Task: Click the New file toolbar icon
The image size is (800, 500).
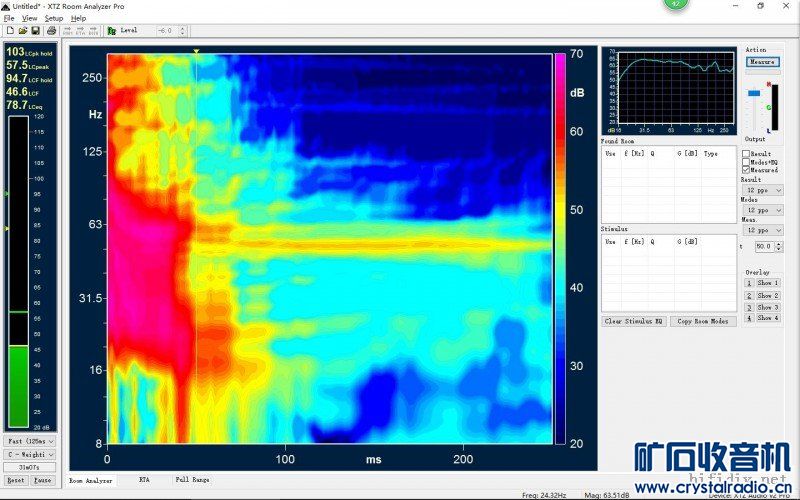Action: 9,31
